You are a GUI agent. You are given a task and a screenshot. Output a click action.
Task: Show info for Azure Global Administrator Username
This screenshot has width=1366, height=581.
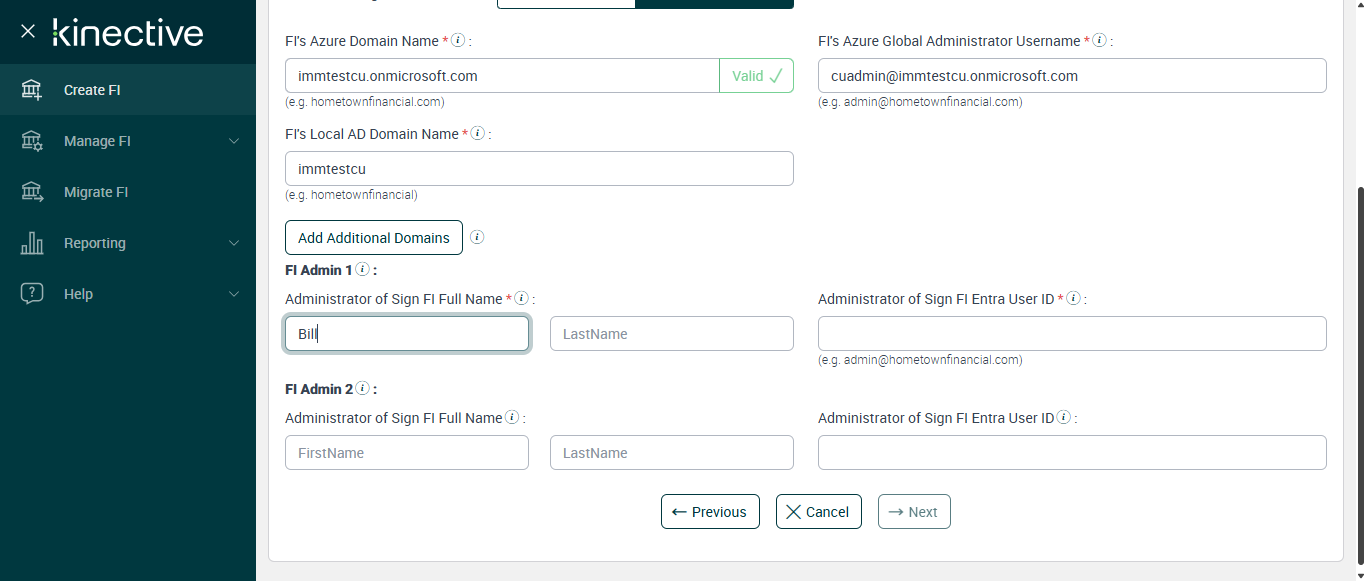click(x=1099, y=41)
